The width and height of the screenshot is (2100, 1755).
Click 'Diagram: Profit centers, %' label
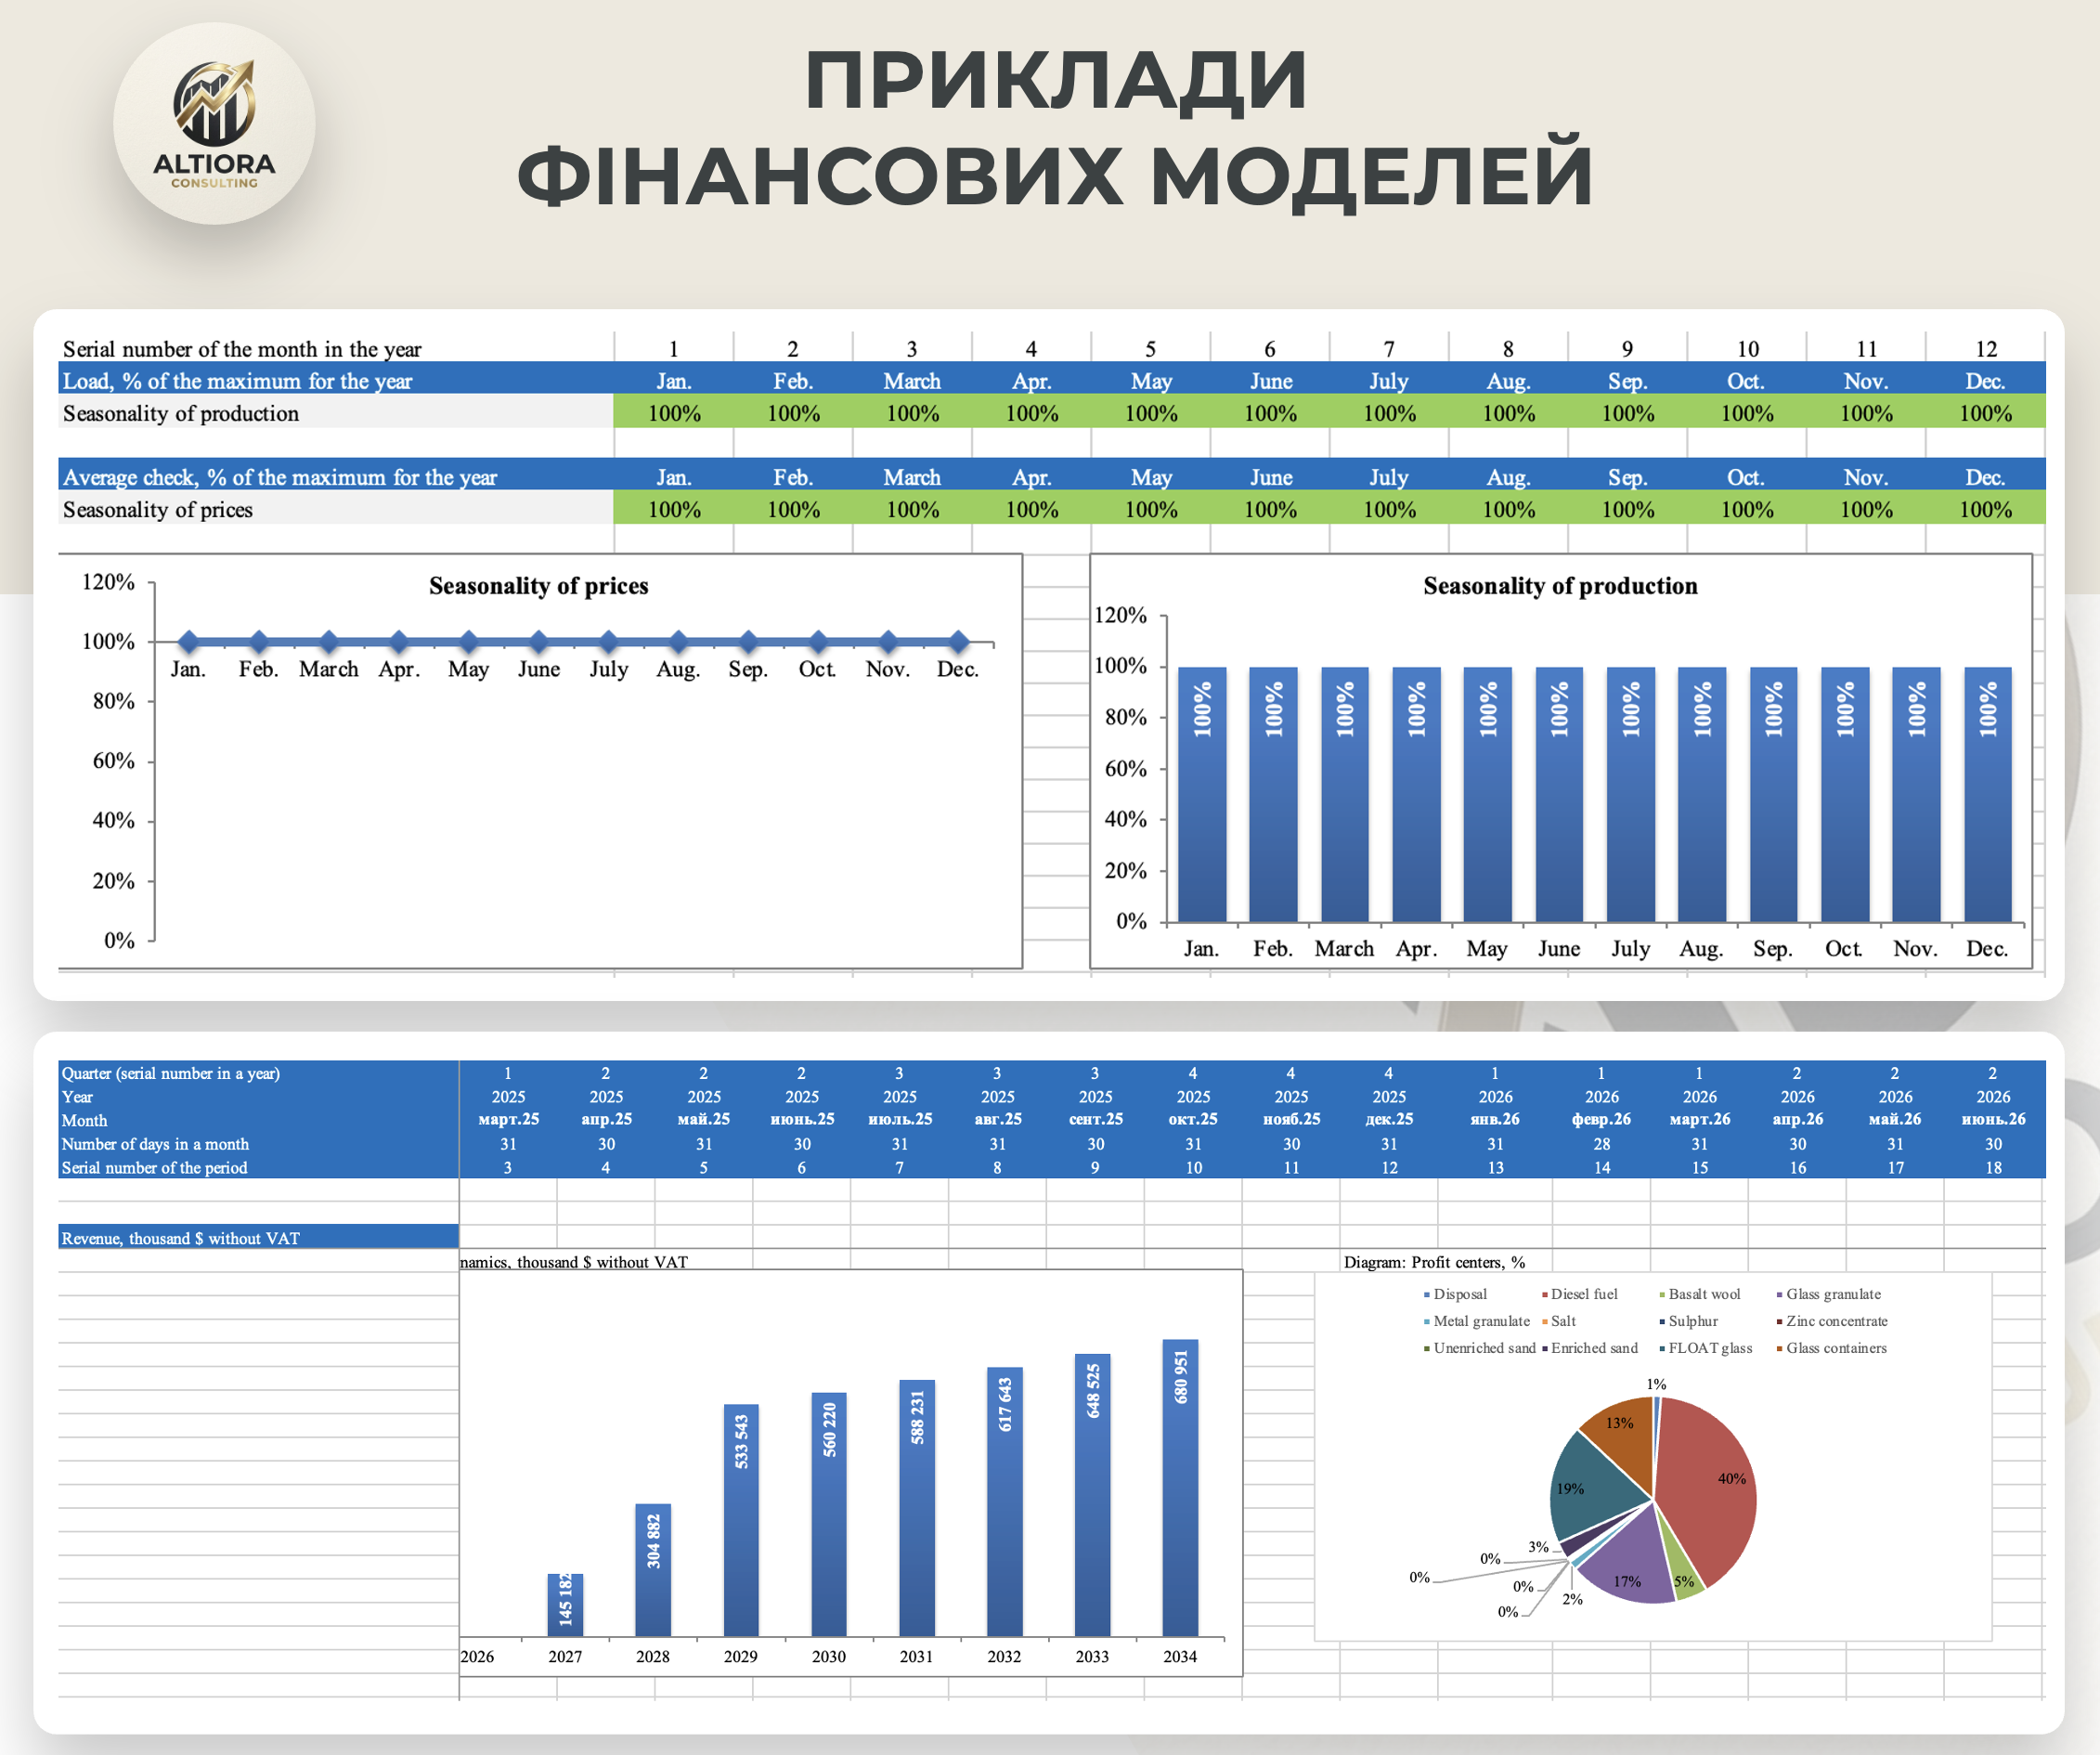pos(1434,1262)
